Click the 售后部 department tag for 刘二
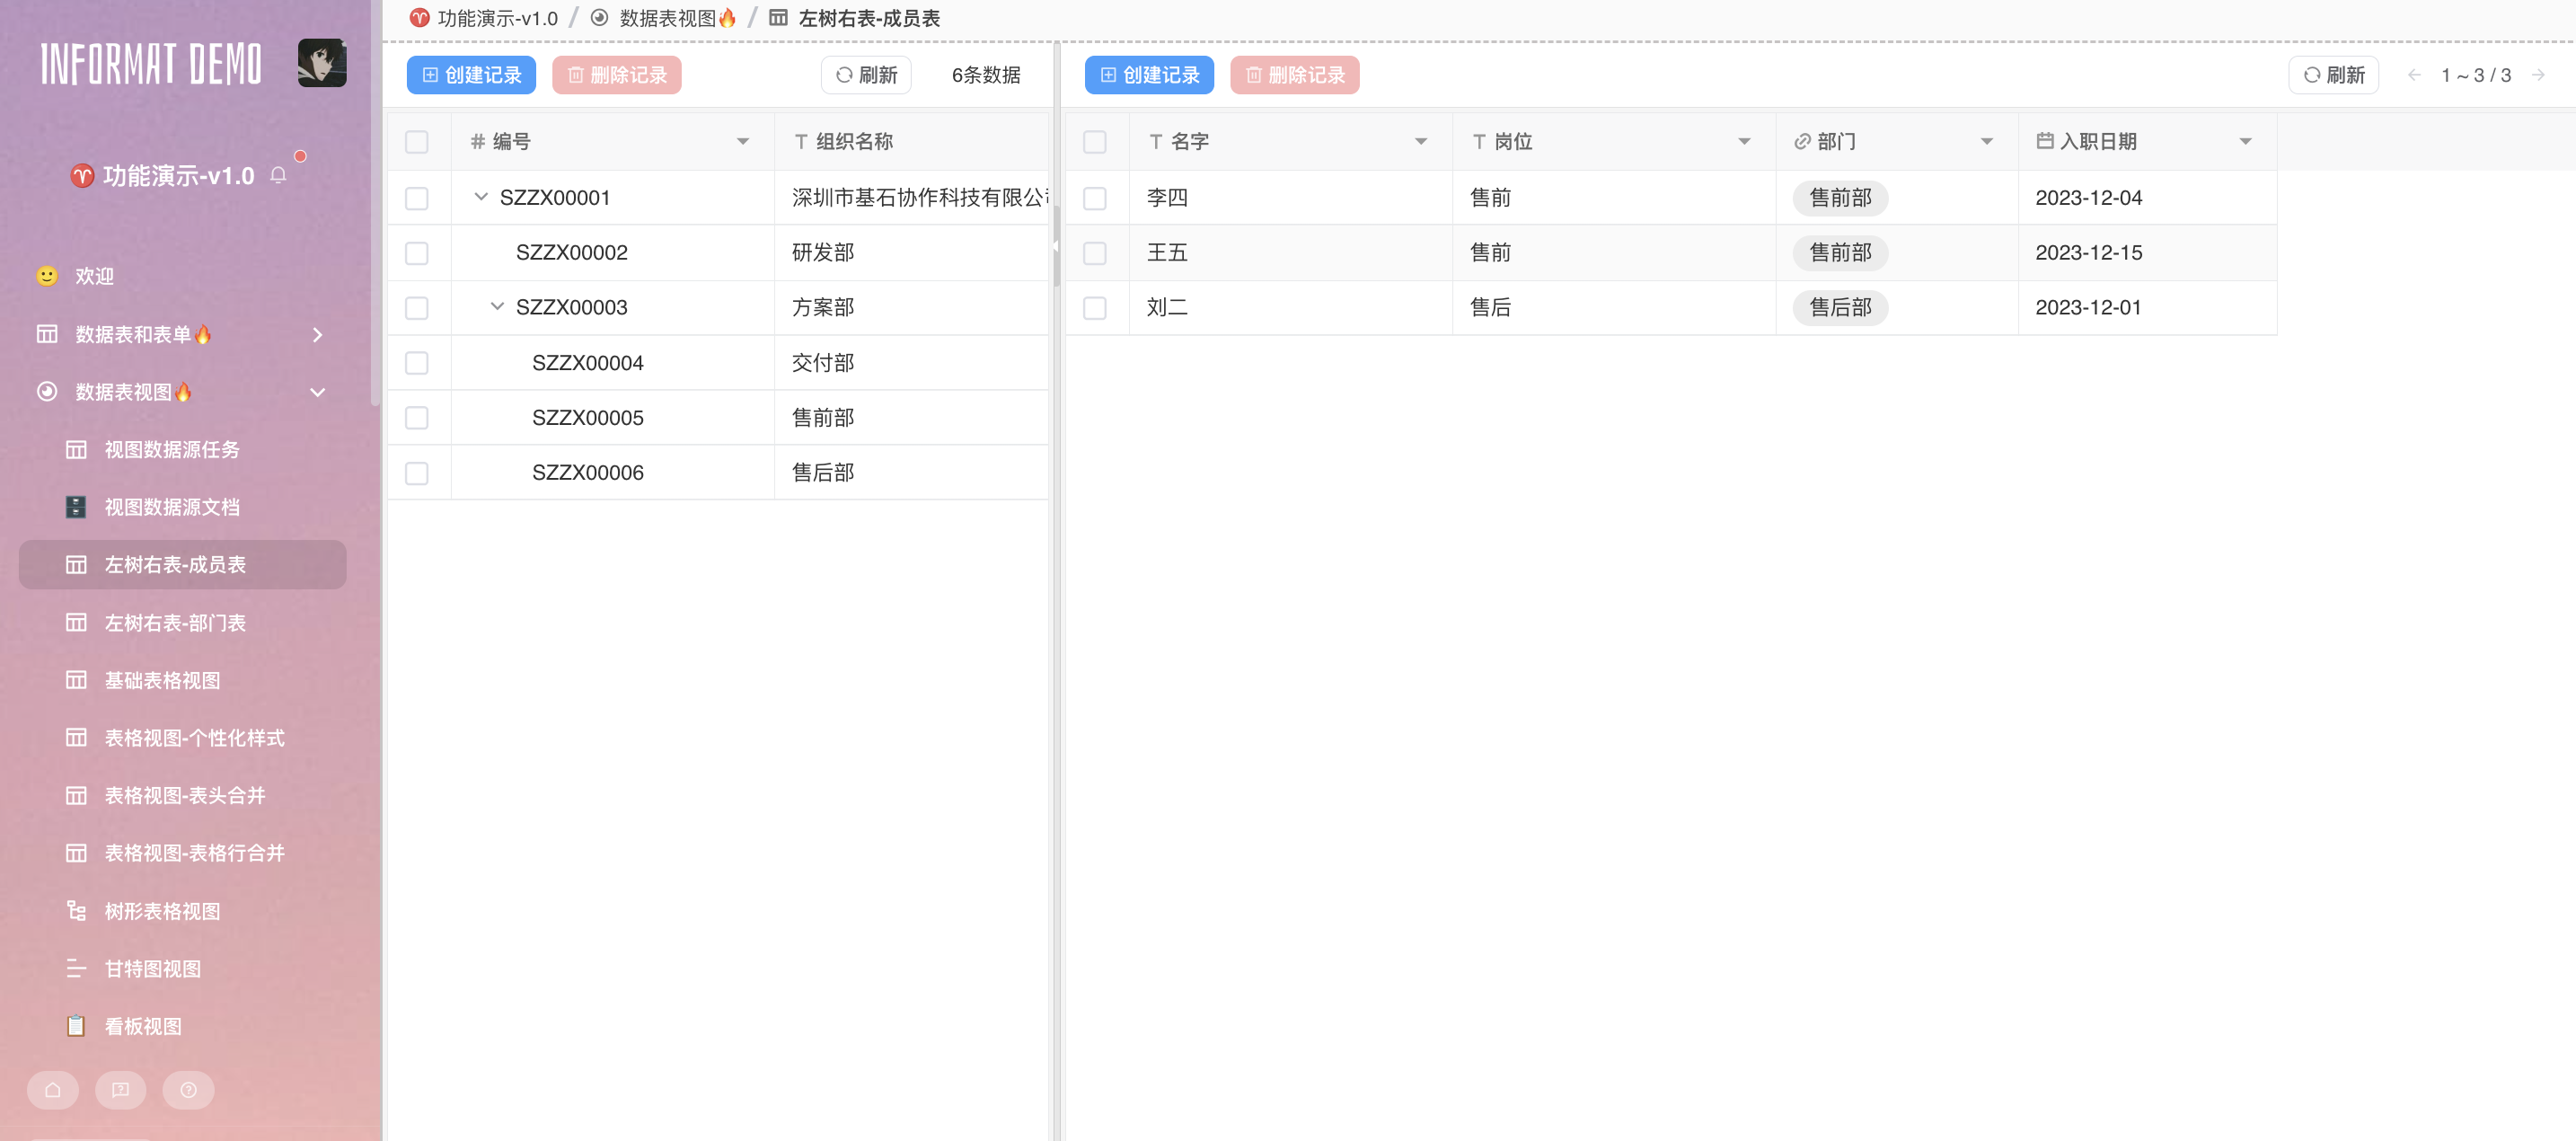The width and height of the screenshot is (2576, 1141). click(1840, 307)
